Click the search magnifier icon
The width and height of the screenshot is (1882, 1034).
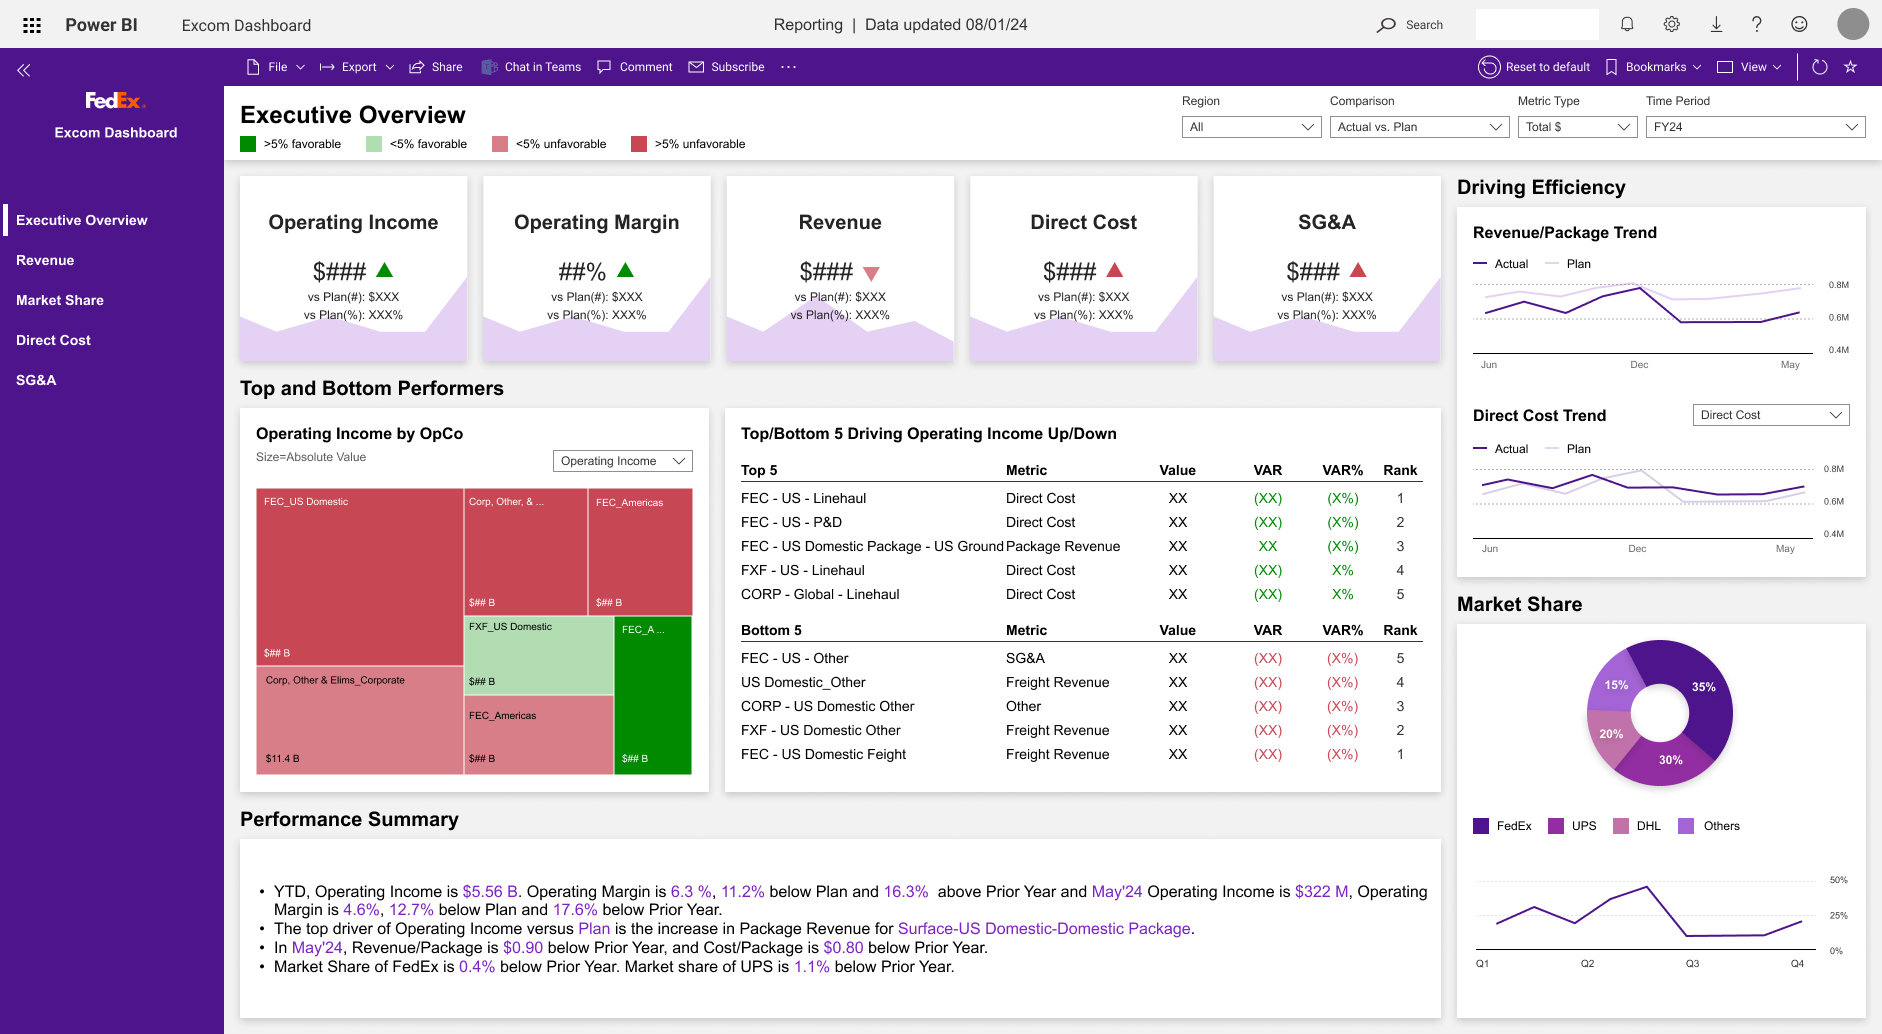(1386, 25)
